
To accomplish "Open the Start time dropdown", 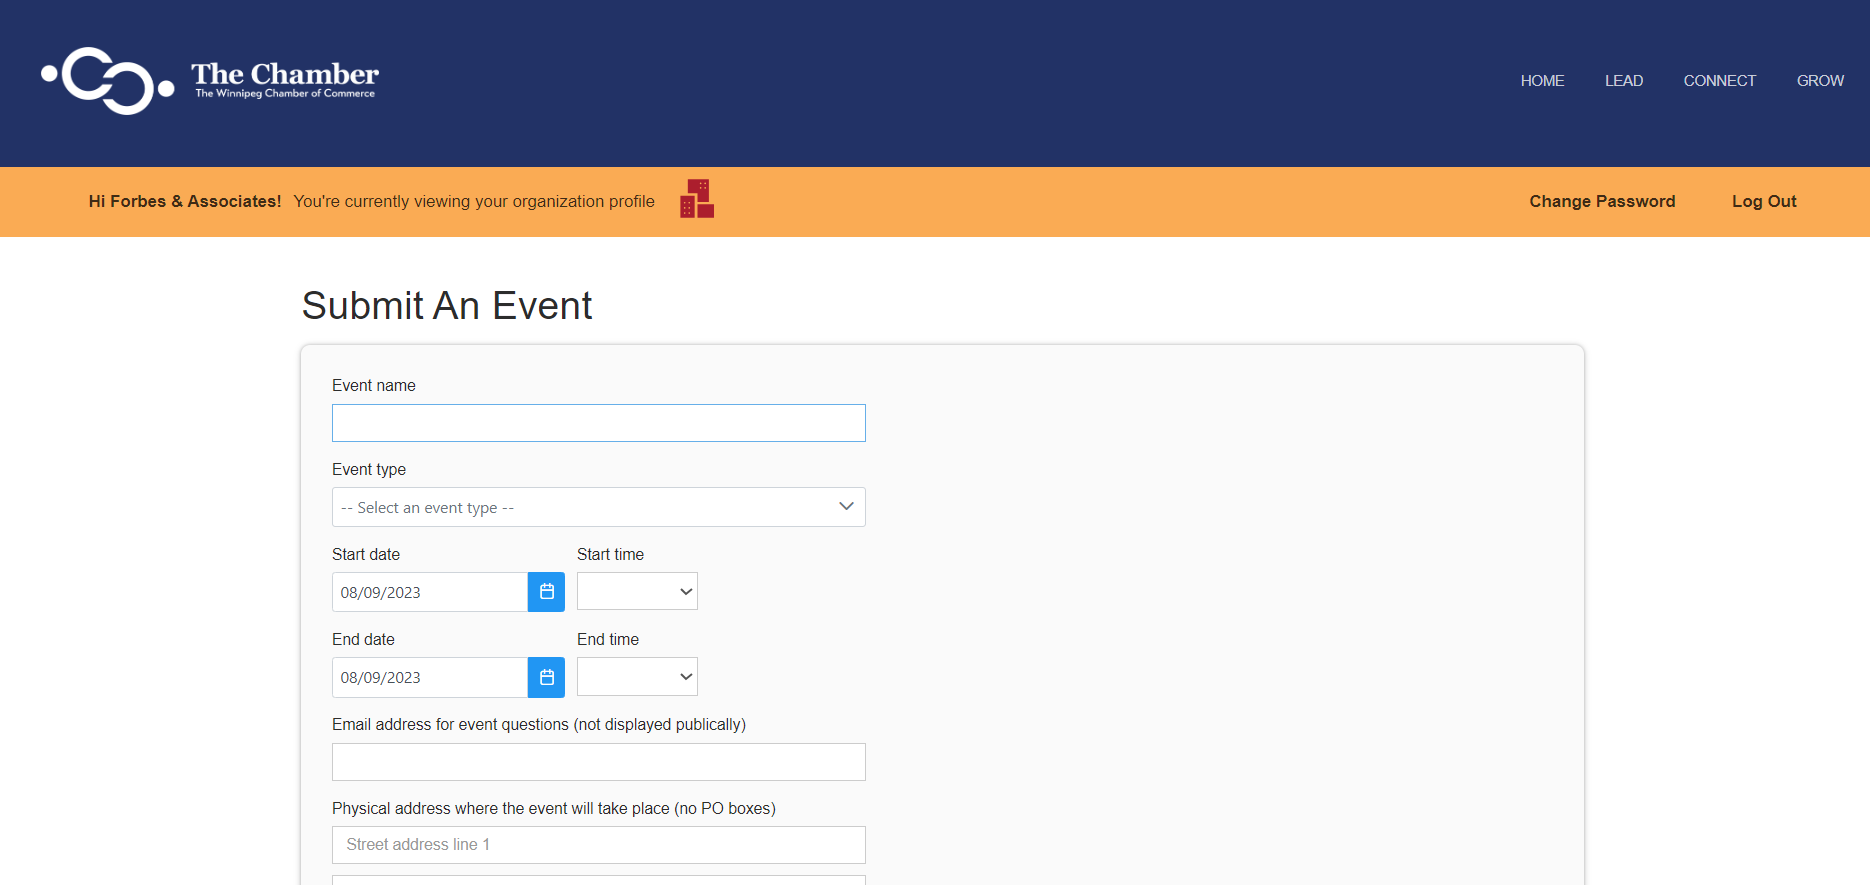I will click(637, 591).
